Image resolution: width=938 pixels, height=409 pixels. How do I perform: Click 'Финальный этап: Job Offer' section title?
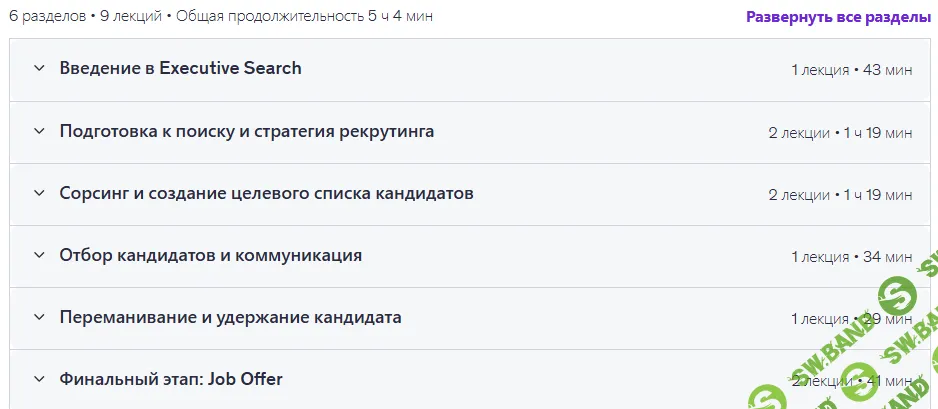click(171, 379)
